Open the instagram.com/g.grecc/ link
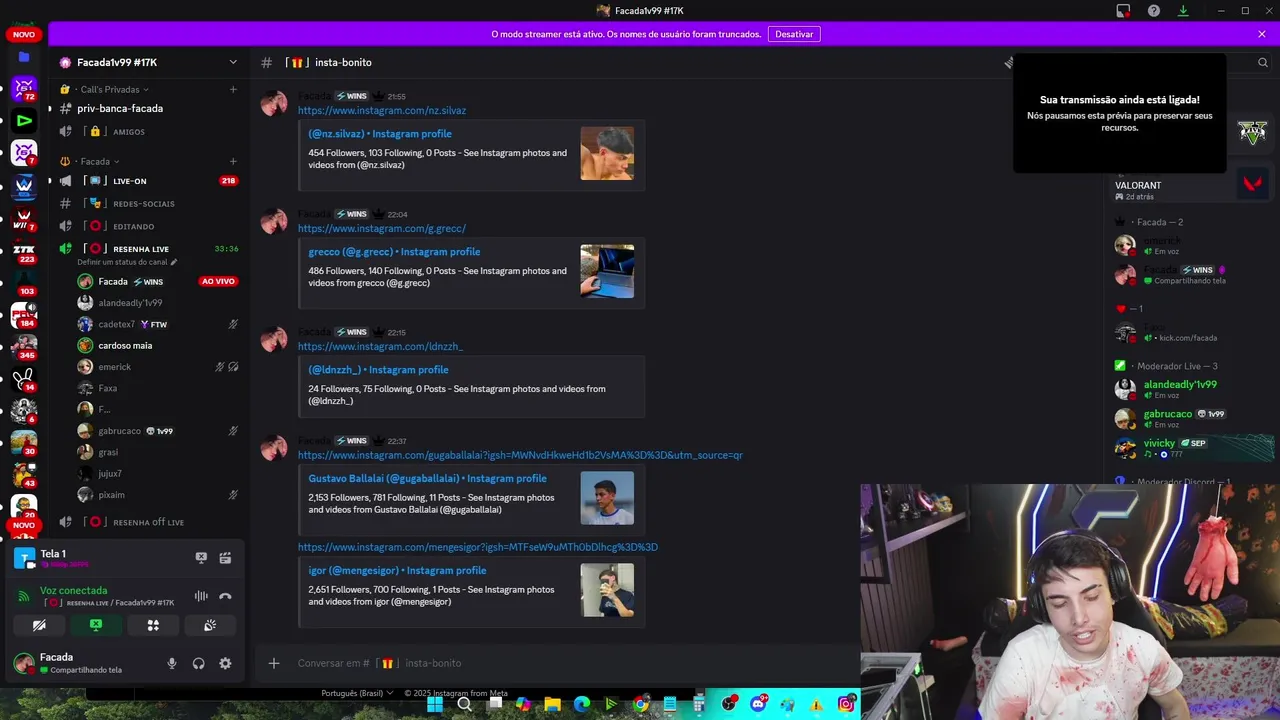 382,228
